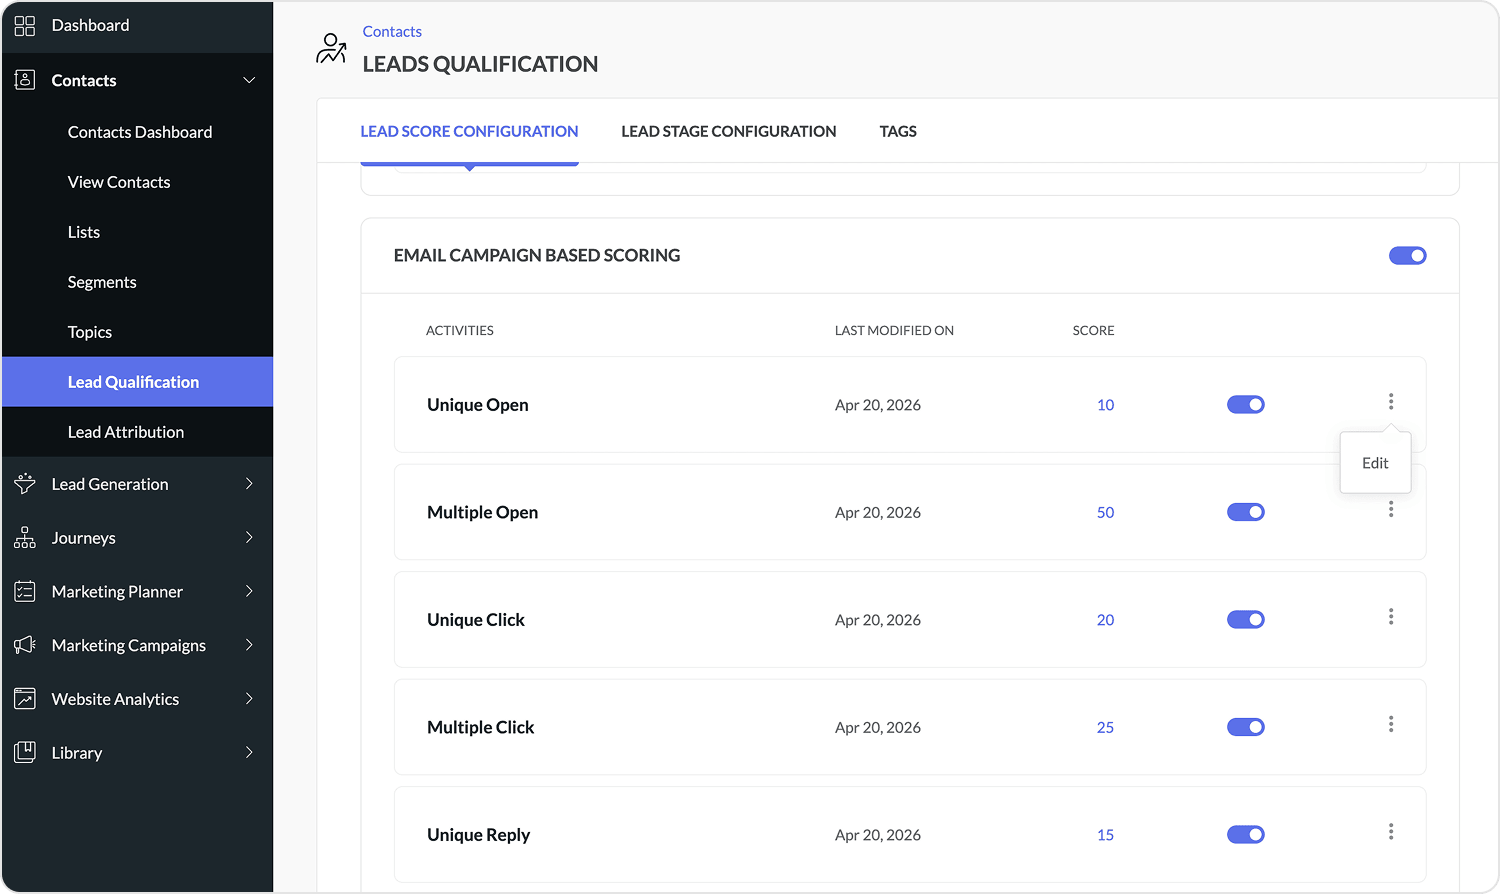1500x894 pixels.
Task: Click the Contacts breadcrumb link
Action: (x=392, y=32)
